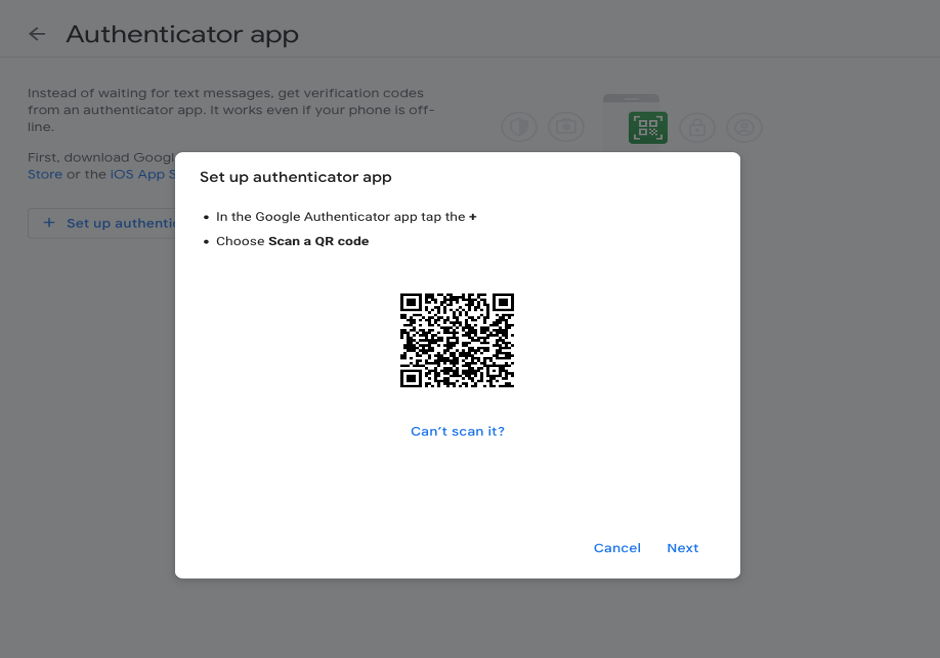Image resolution: width=940 pixels, height=658 pixels.
Task: Click the "tap the +" instruction line
Action: click(345, 217)
